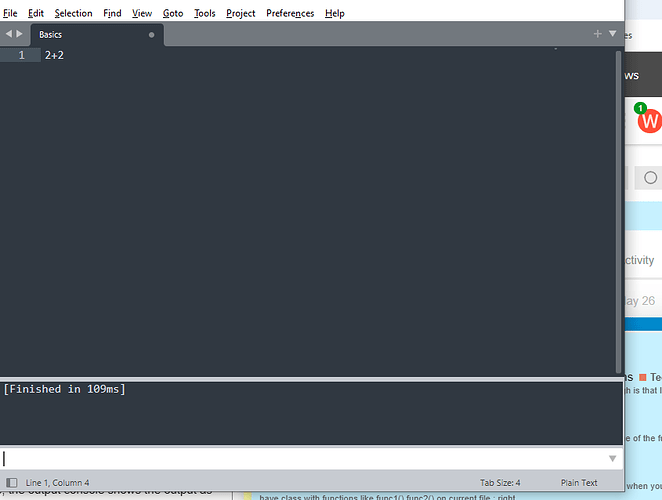Click the Finished in 109ms build output

click(65, 389)
